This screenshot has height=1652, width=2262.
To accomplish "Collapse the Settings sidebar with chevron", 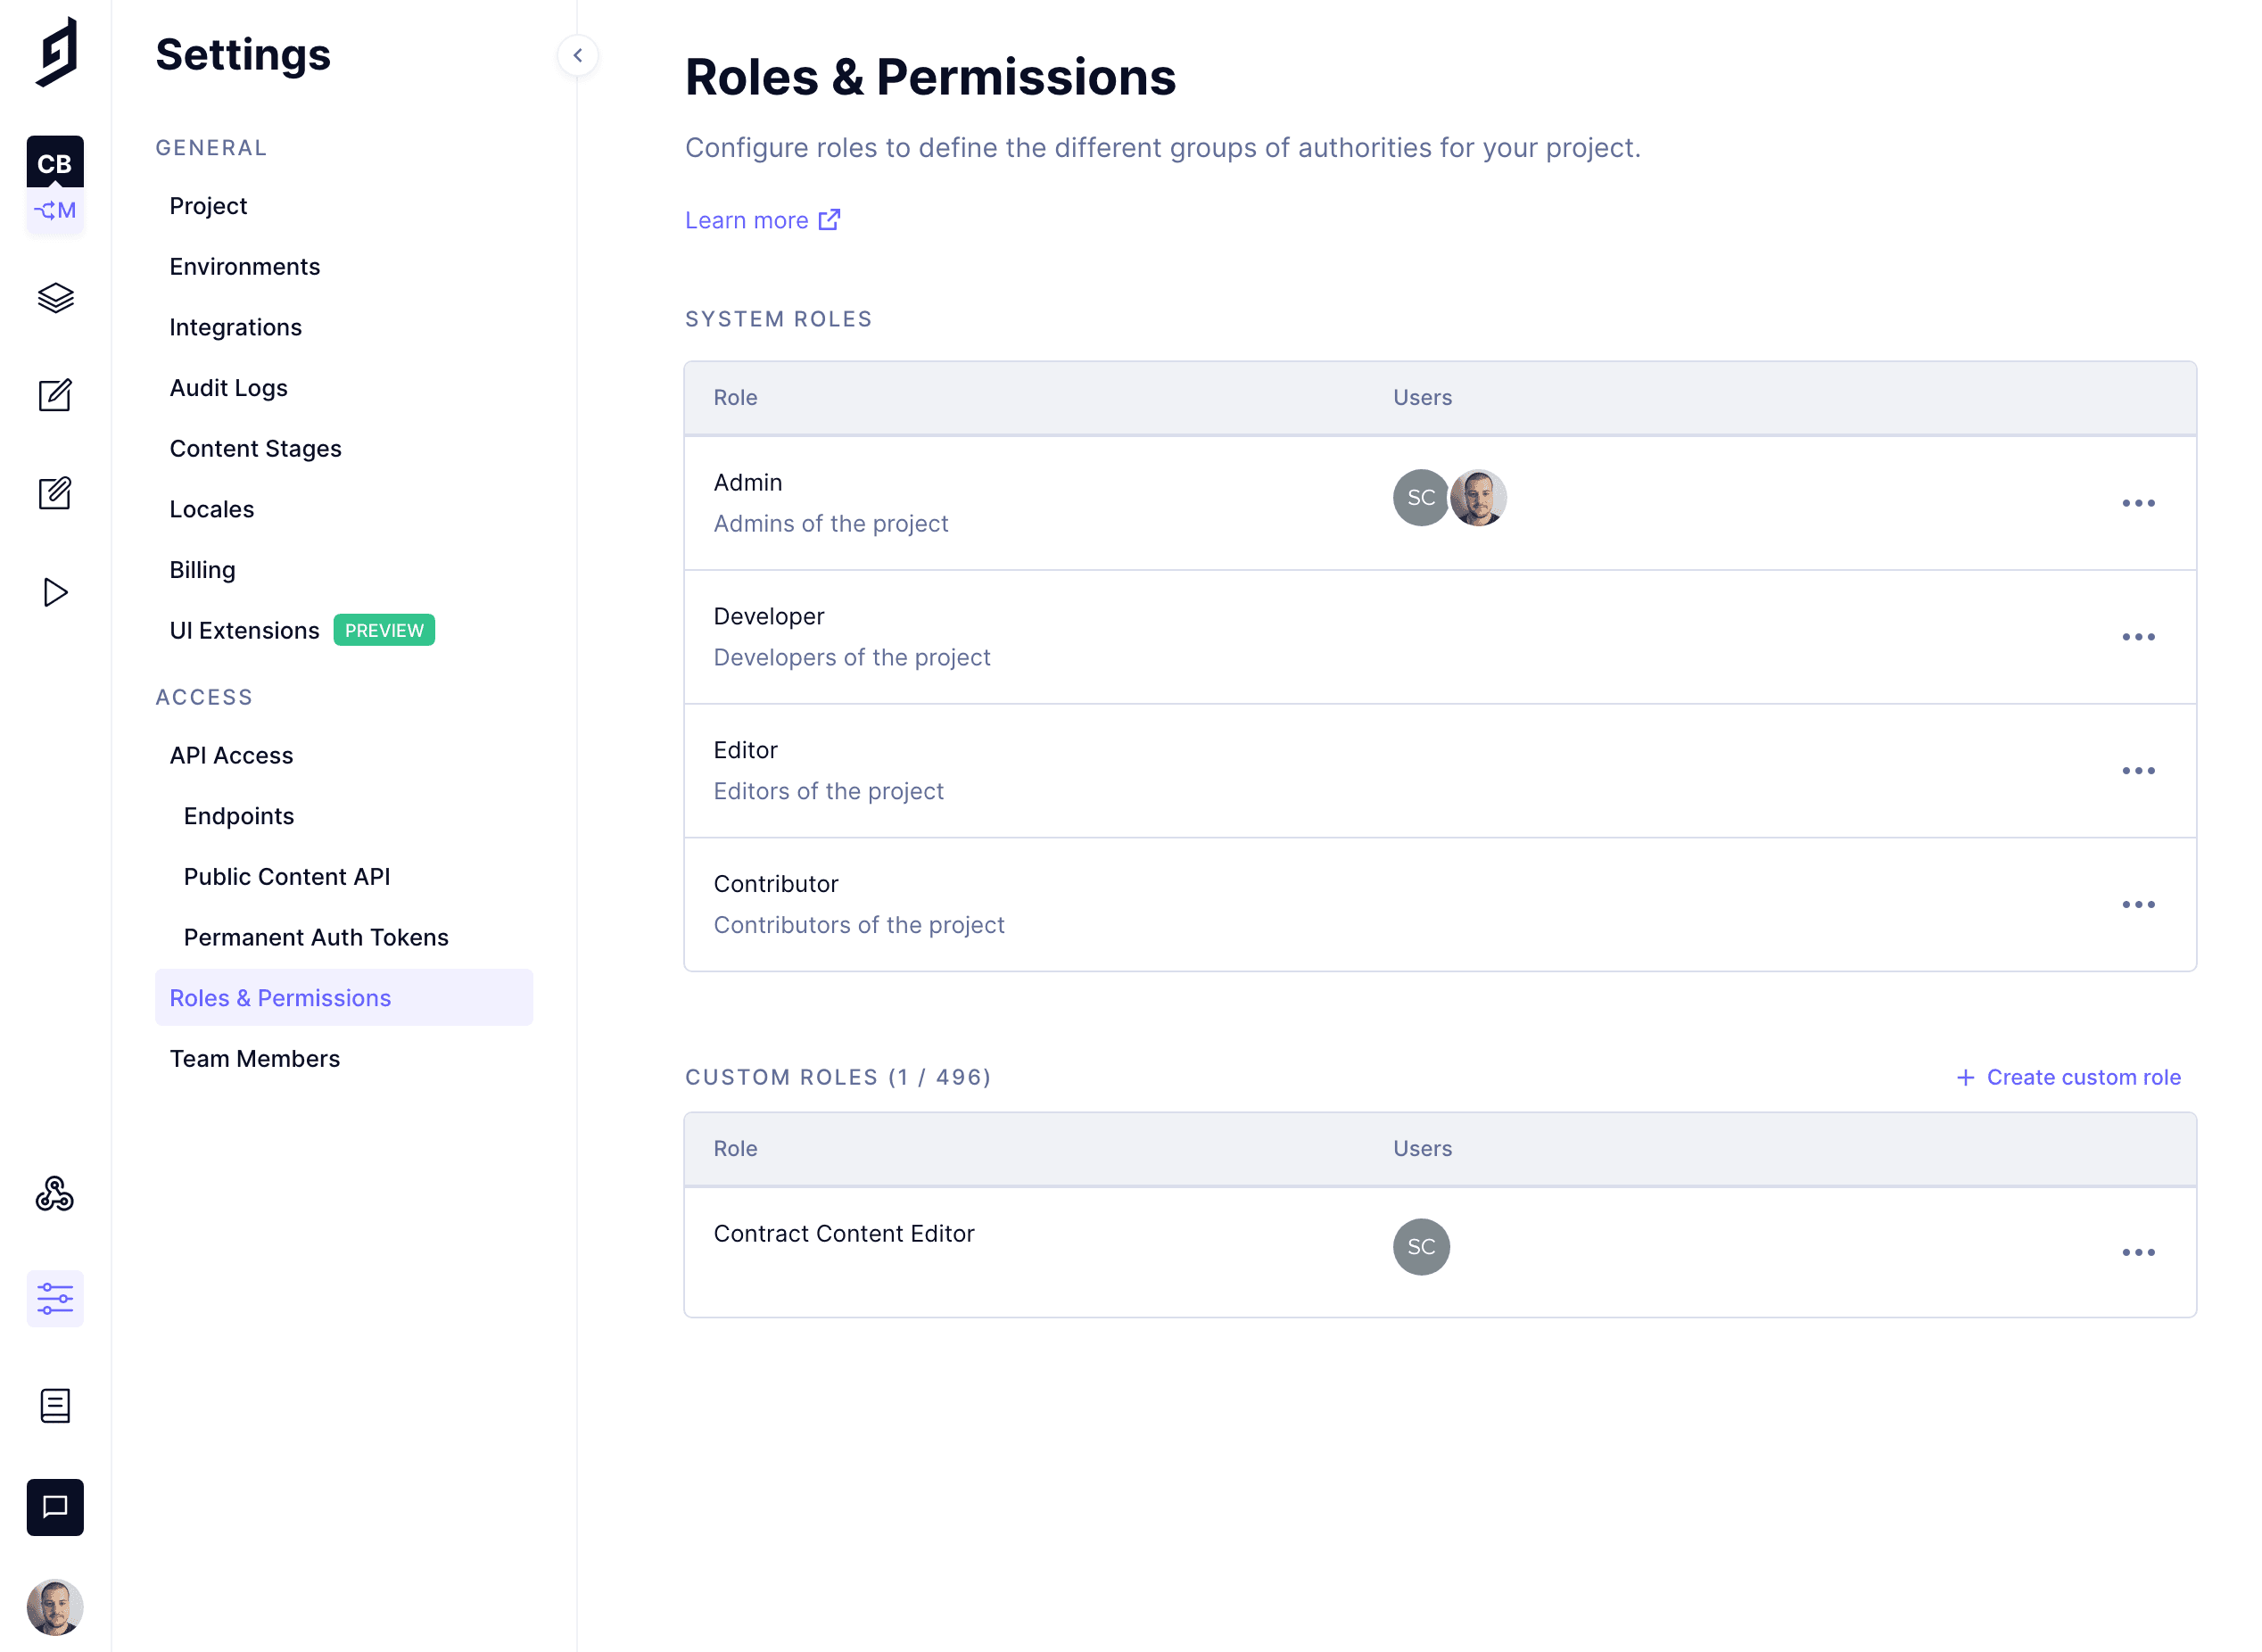I will pyautogui.click(x=578, y=55).
